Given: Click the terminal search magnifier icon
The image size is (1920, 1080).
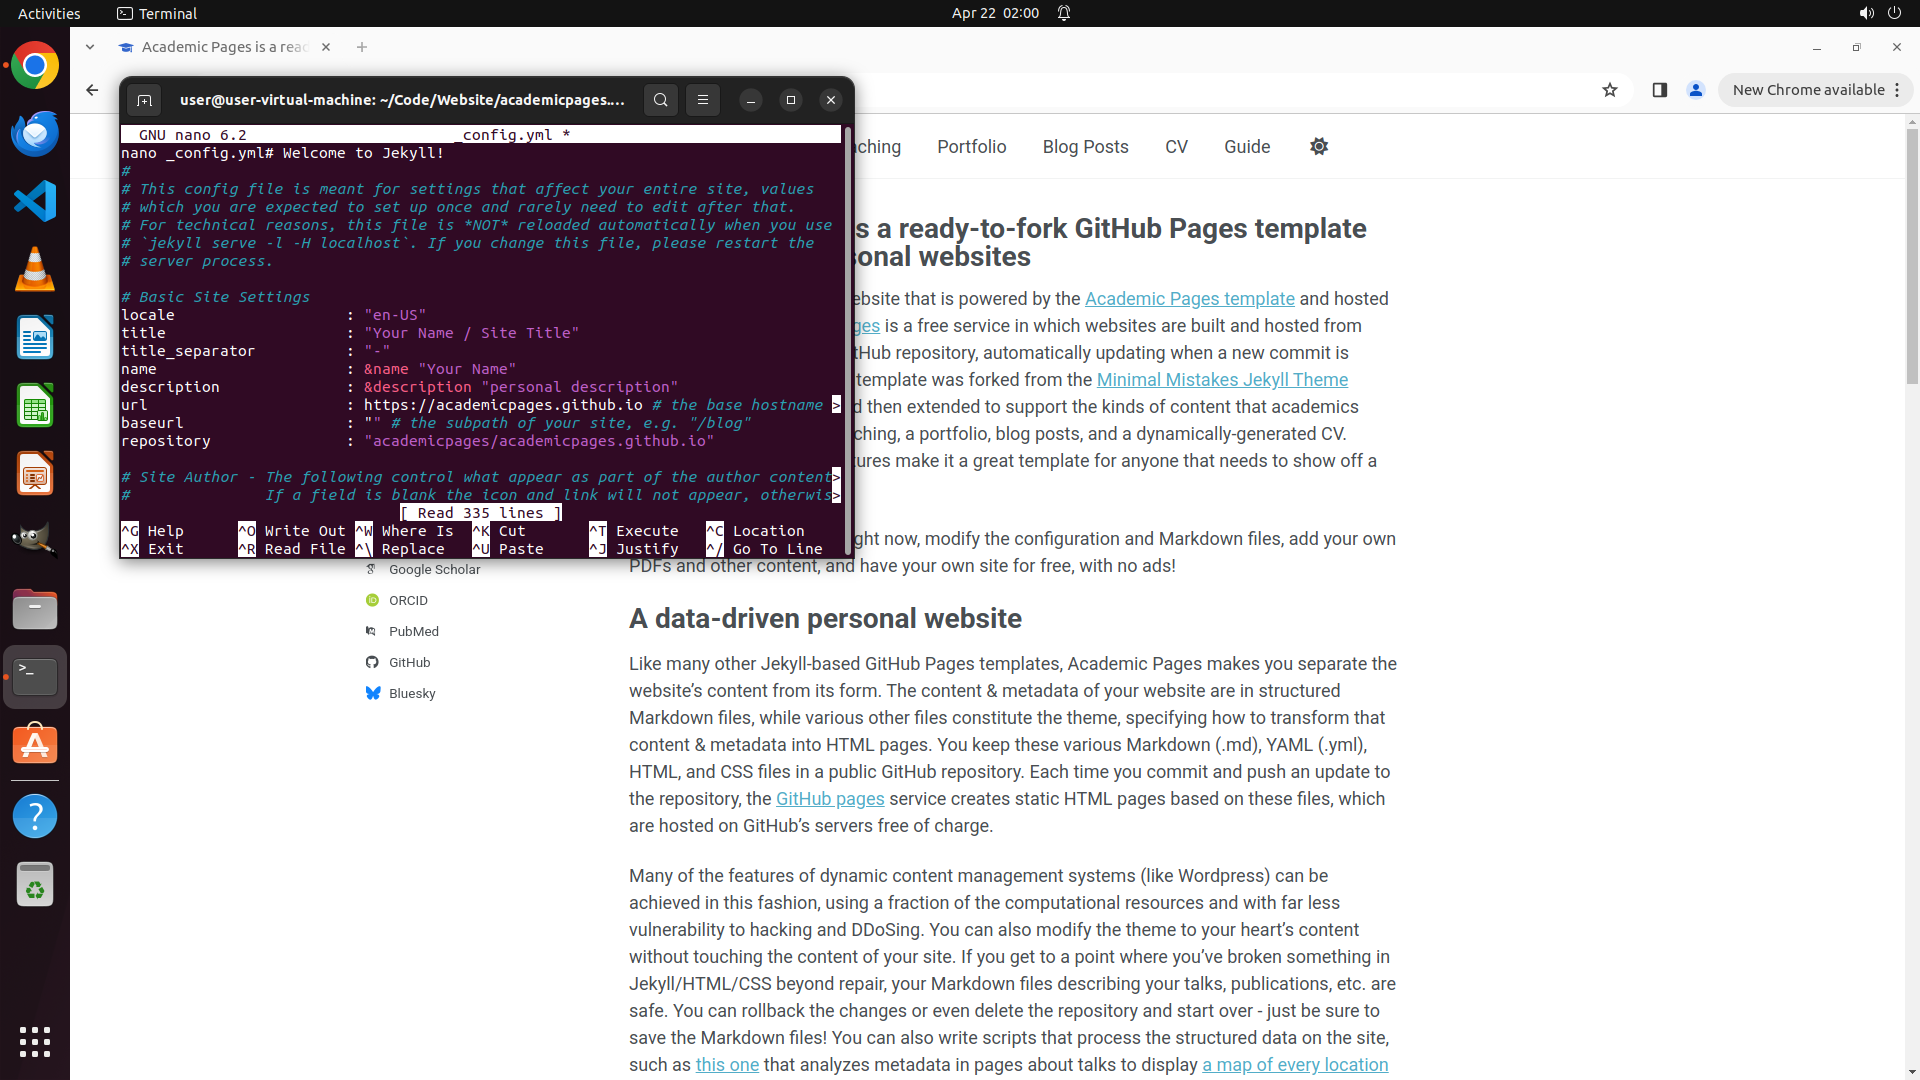Looking at the screenshot, I should [x=660, y=100].
